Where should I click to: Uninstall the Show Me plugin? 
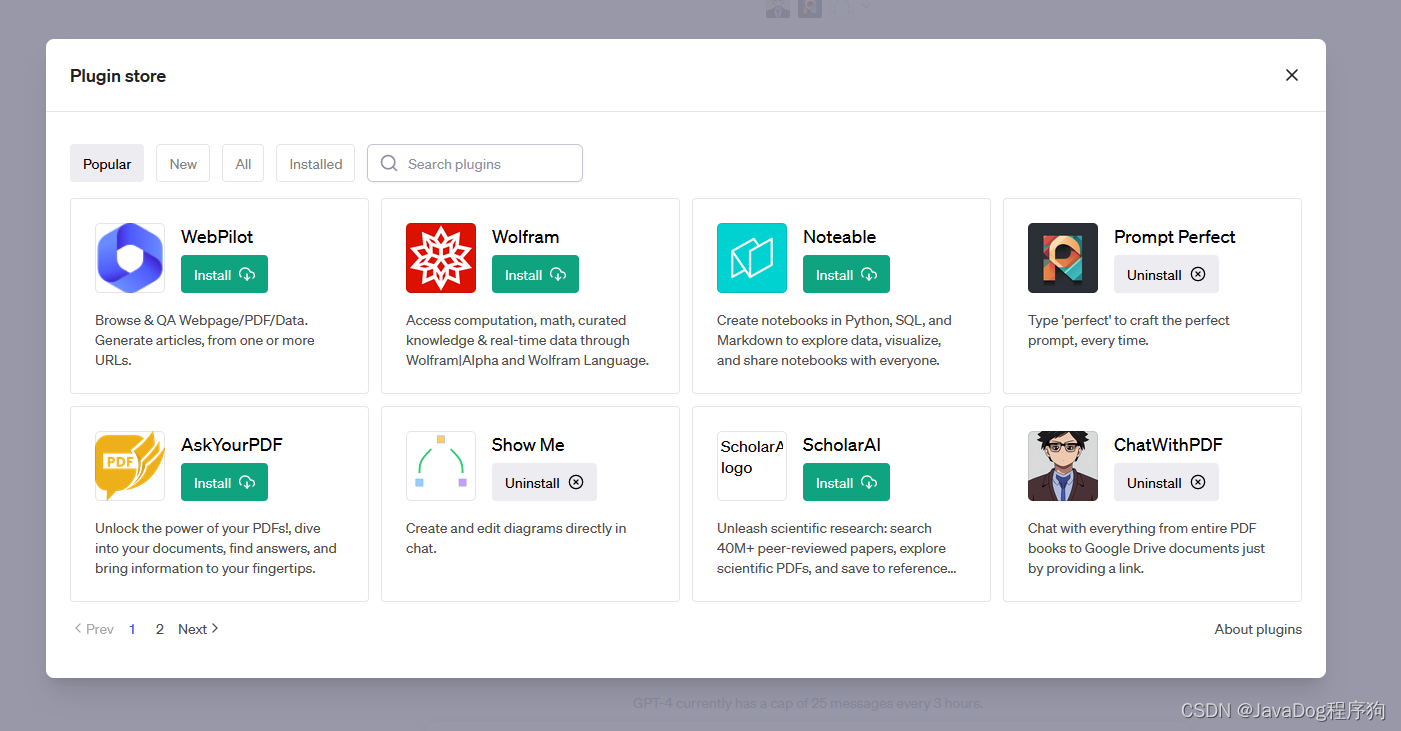click(544, 482)
